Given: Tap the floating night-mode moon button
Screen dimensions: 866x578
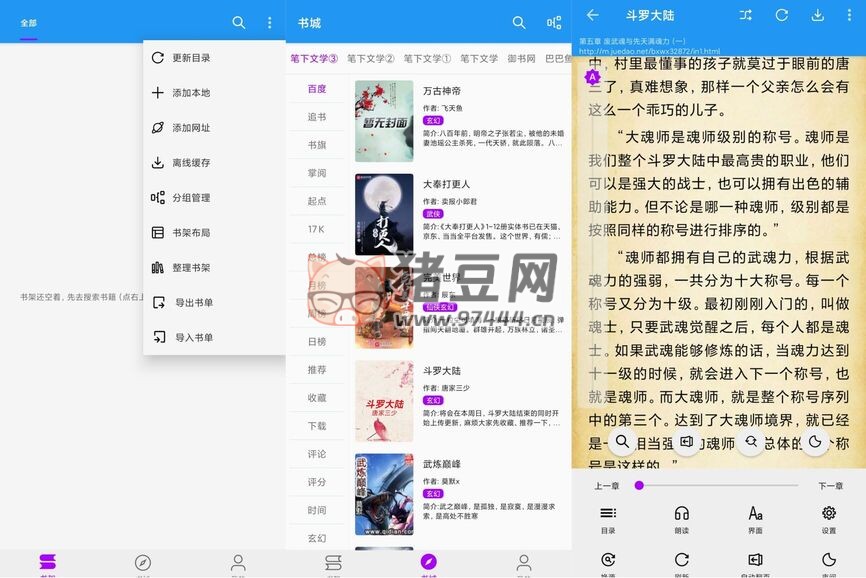Looking at the screenshot, I should (815, 442).
